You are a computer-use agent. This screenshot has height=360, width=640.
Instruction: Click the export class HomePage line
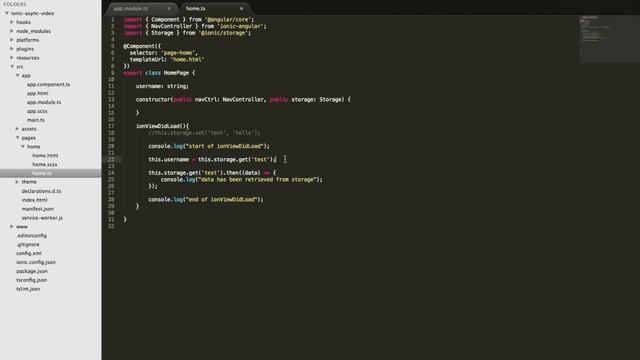(x=159, y=73)
